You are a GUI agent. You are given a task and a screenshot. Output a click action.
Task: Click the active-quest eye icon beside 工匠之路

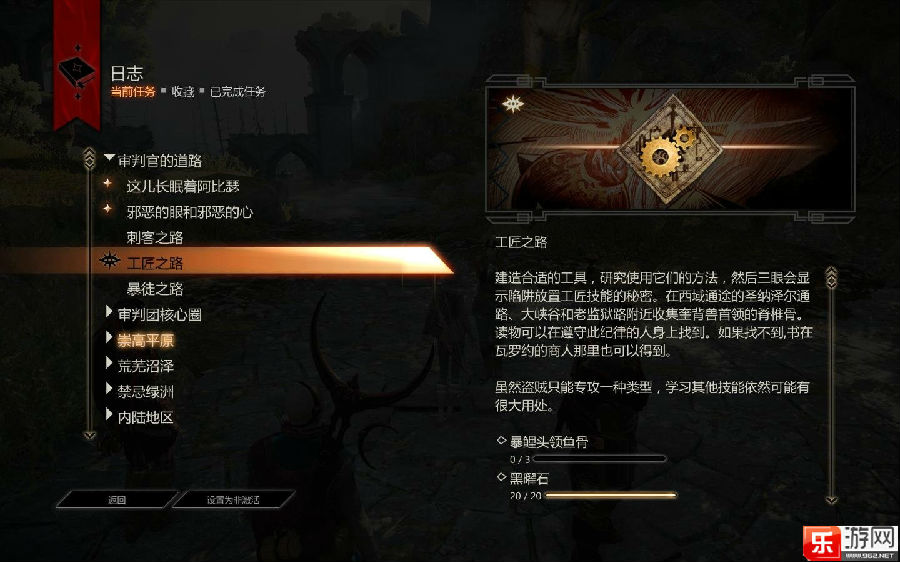pyautogui.click(x=109, y=262)
